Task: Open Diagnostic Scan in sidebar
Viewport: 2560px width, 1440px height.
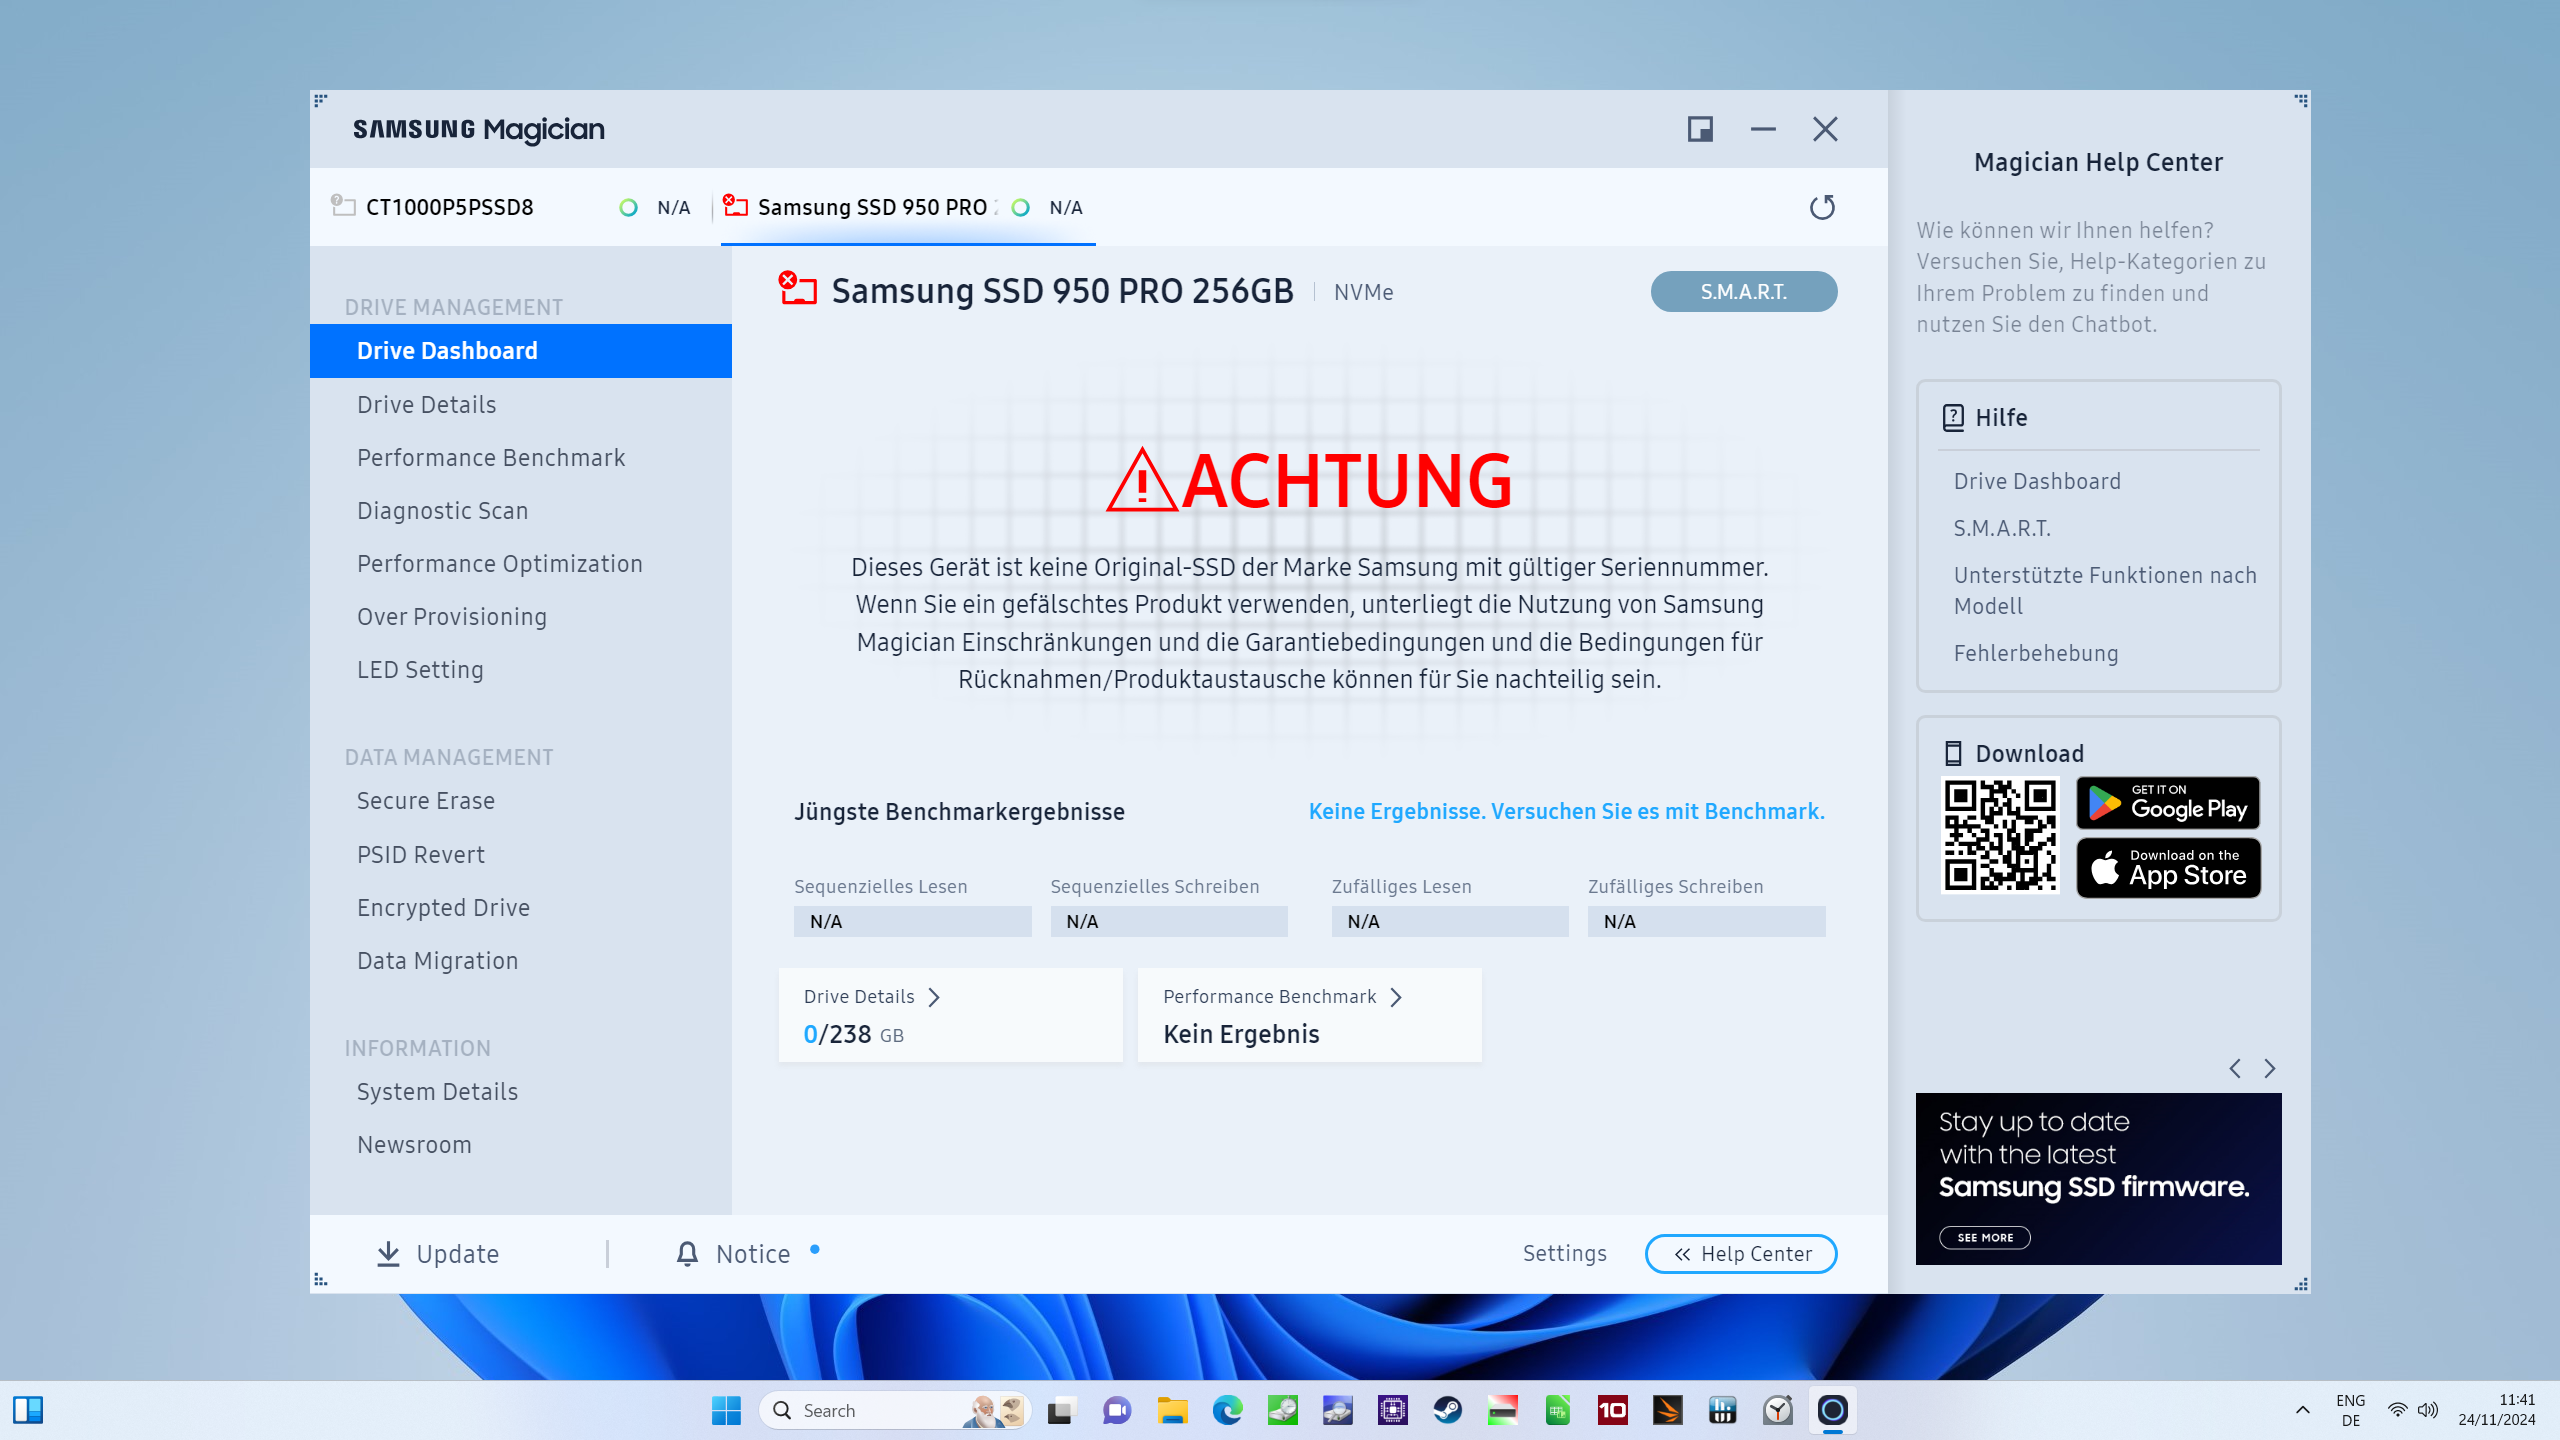Action: tap(442, 511)
